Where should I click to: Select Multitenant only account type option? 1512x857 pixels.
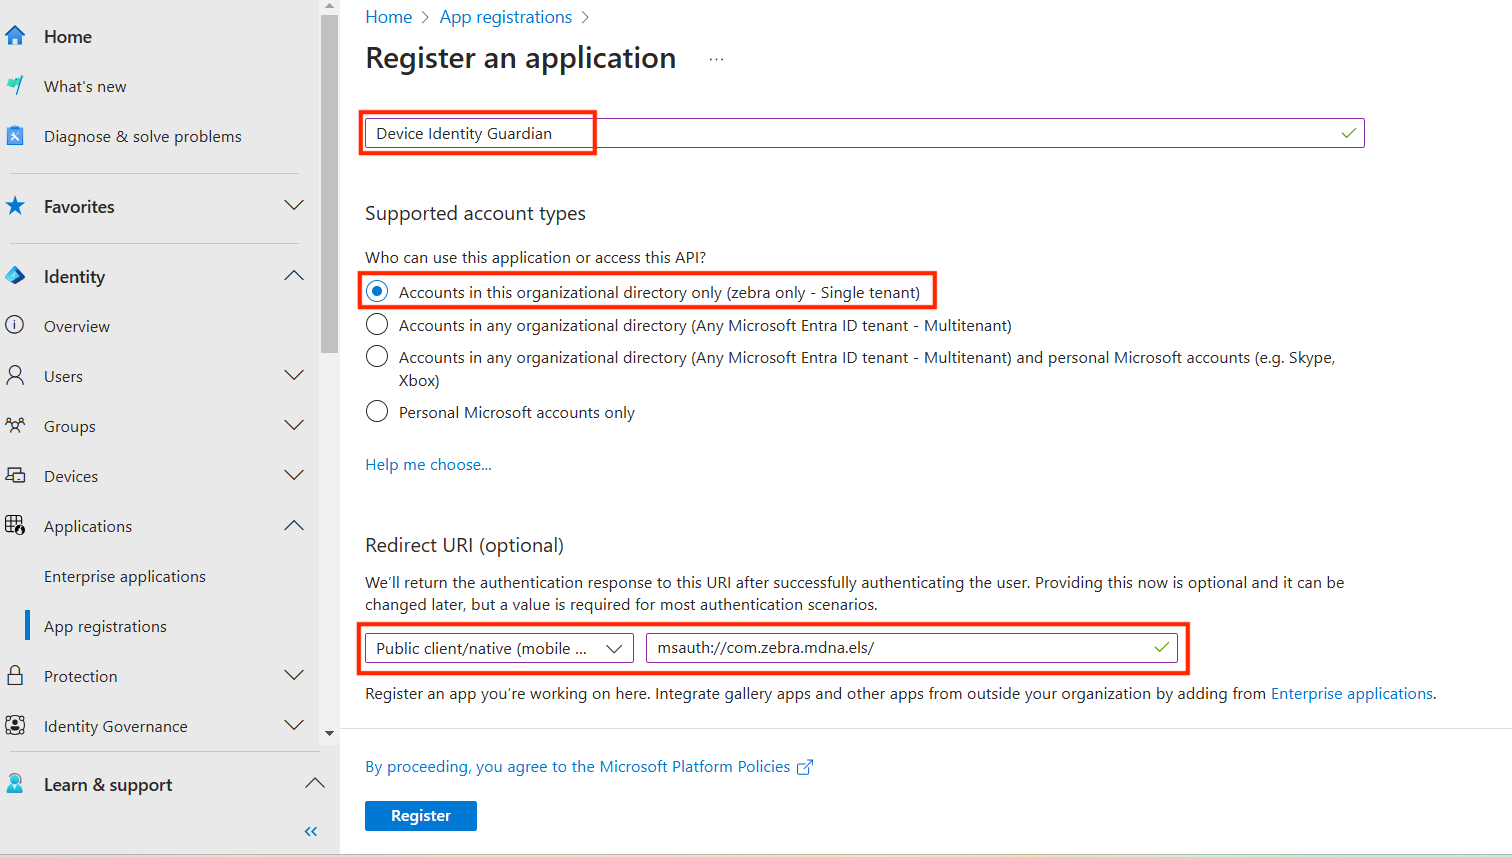coord(377,325)
